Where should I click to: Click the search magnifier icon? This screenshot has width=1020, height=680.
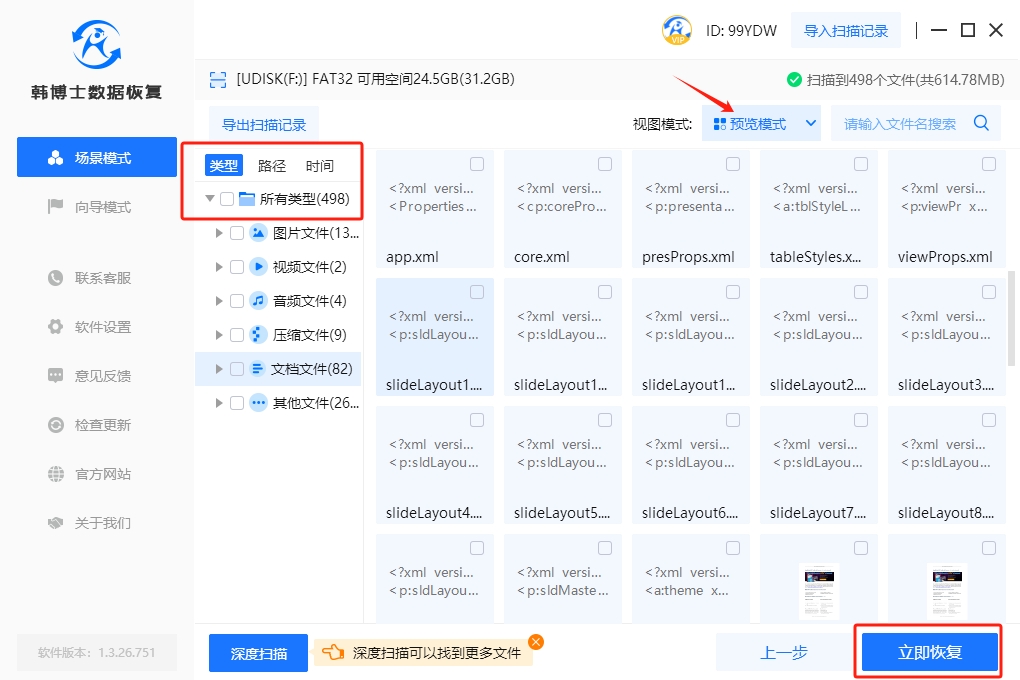click(981, 123)
